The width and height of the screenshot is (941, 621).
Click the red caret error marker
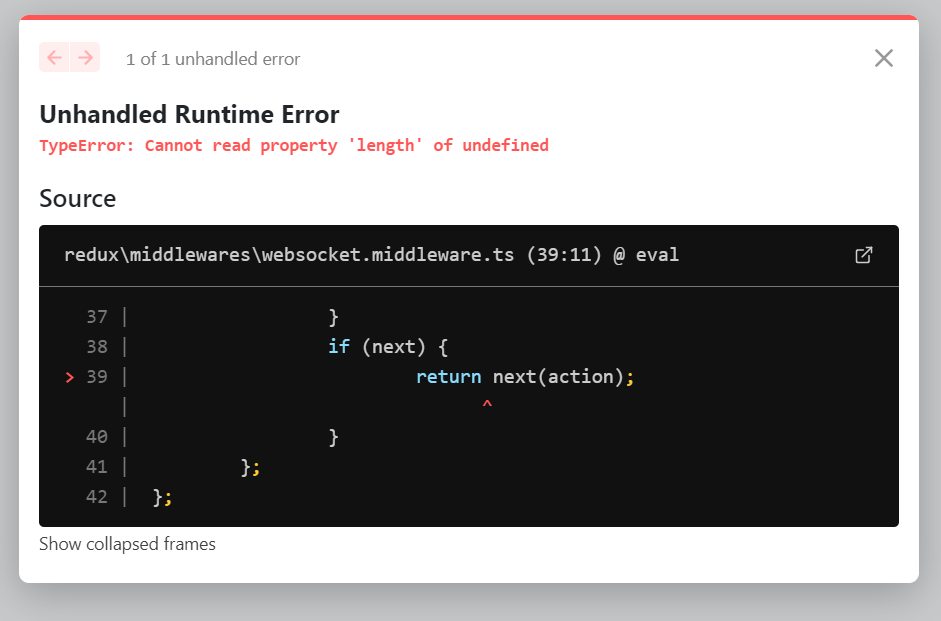pos(487,404)
